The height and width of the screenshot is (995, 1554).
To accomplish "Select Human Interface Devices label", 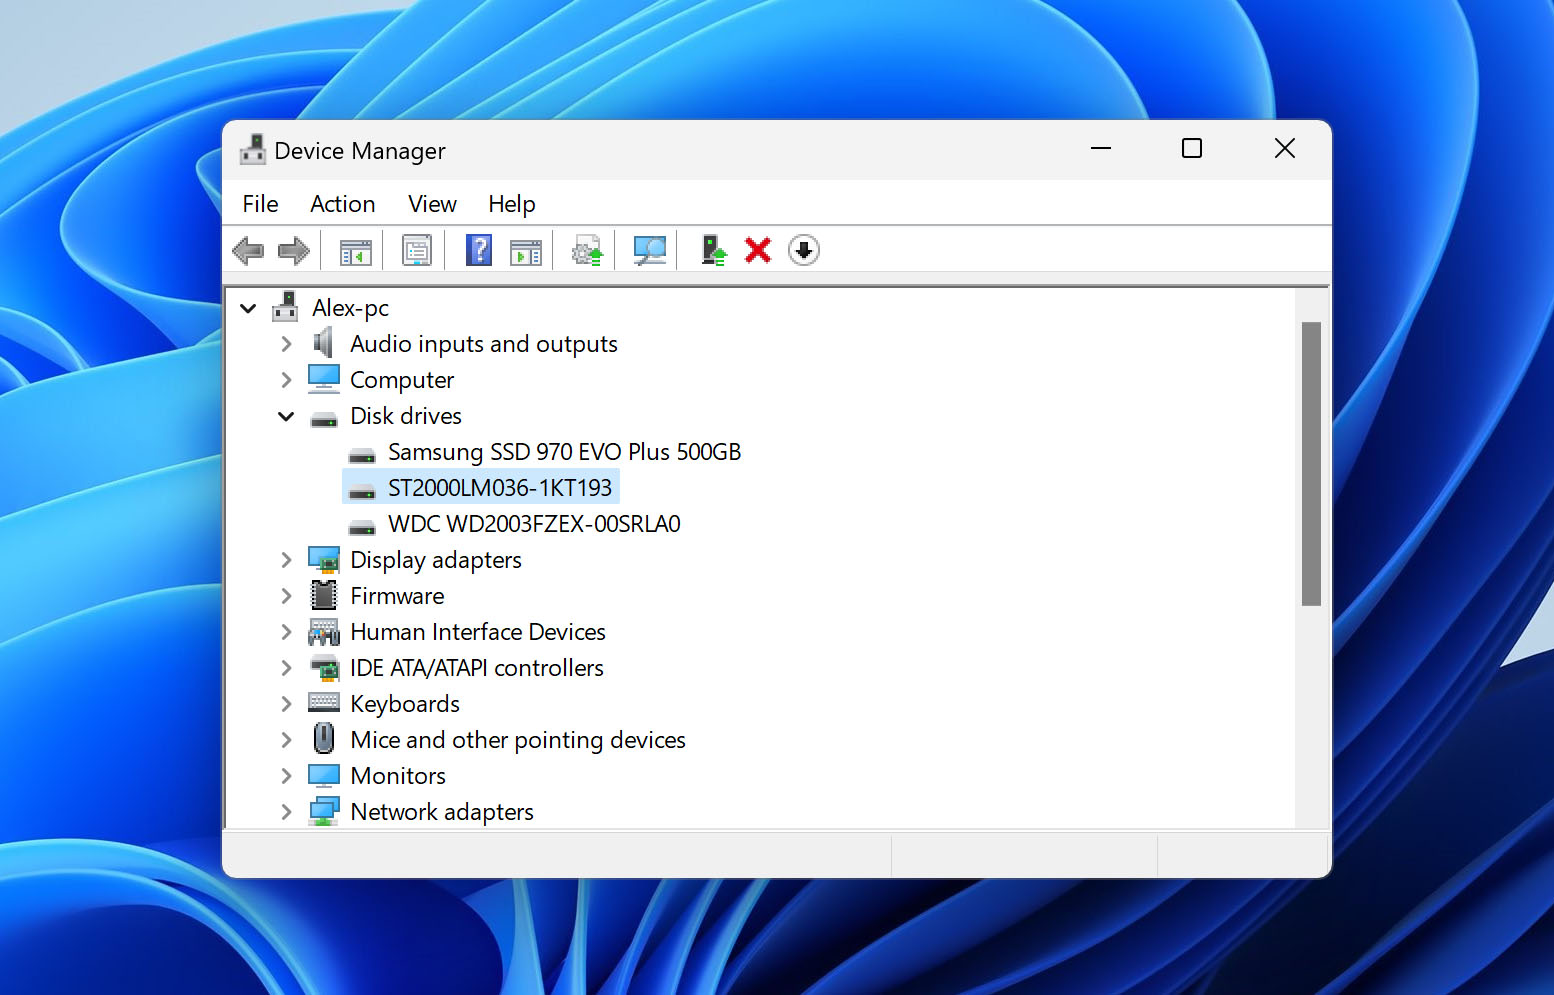I will (478, 632).
